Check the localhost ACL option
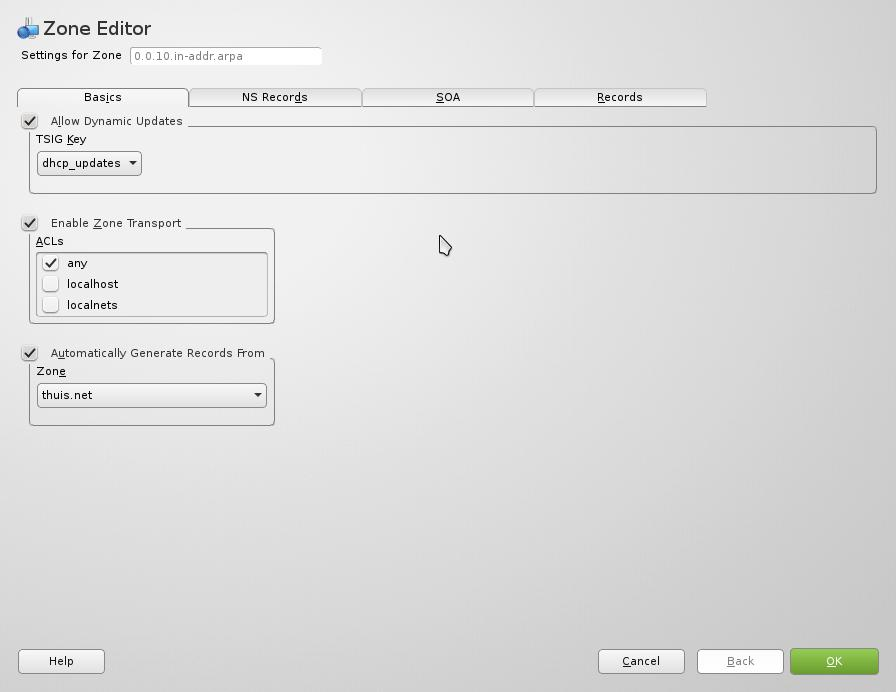The width and height of the screenshot is (896, 692). [51, 284]
